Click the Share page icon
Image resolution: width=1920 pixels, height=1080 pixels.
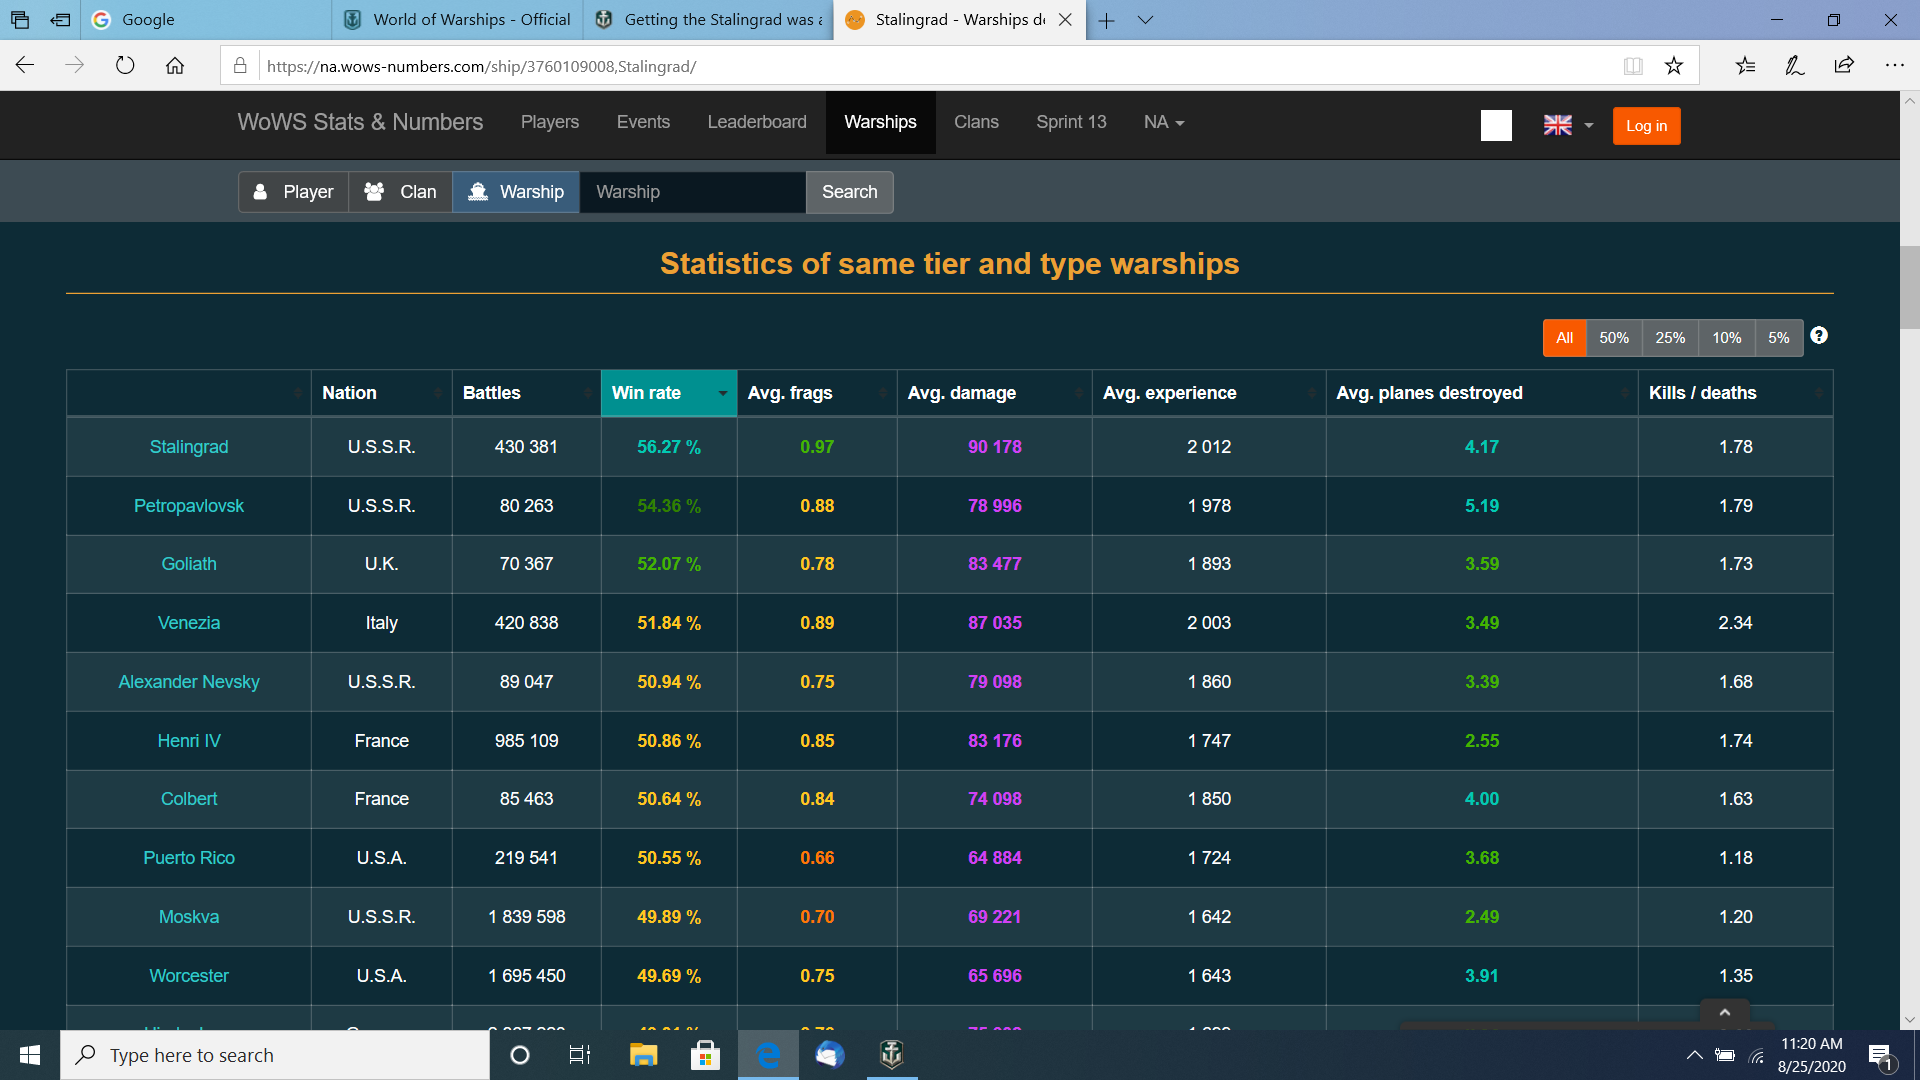click(1844, 66)
